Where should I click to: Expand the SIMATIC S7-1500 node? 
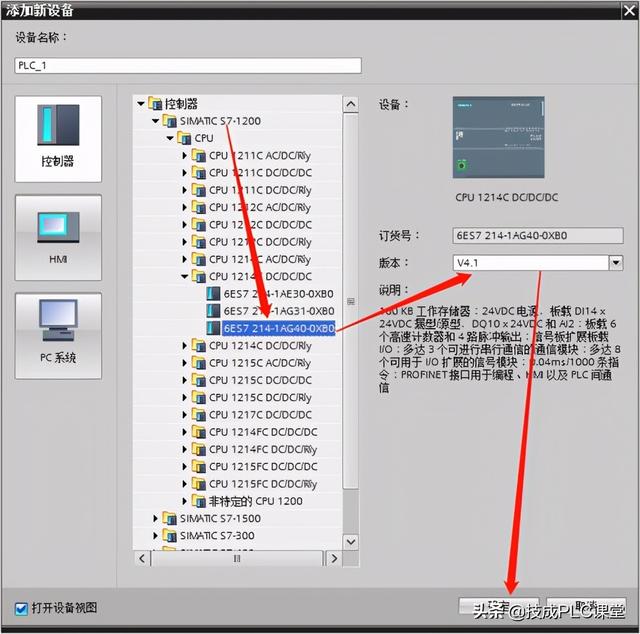(x=156, y=518)
